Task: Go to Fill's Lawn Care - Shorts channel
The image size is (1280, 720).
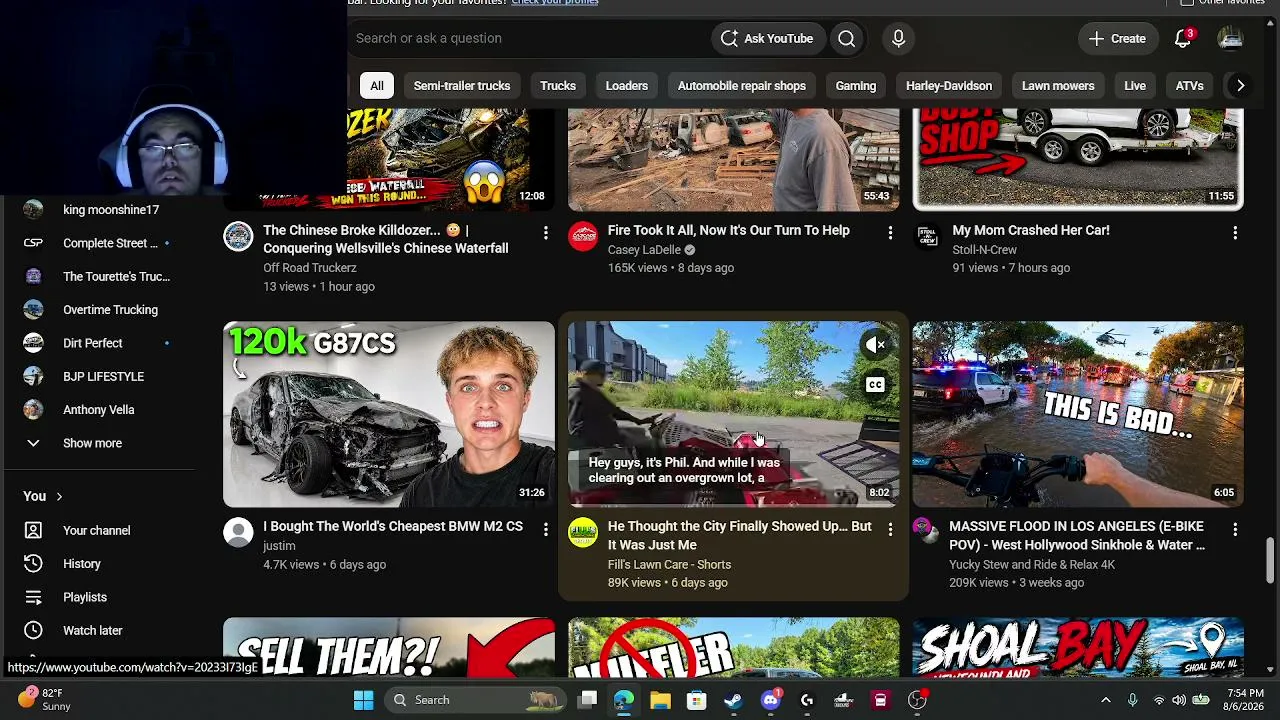Action: tap(669, 565)
